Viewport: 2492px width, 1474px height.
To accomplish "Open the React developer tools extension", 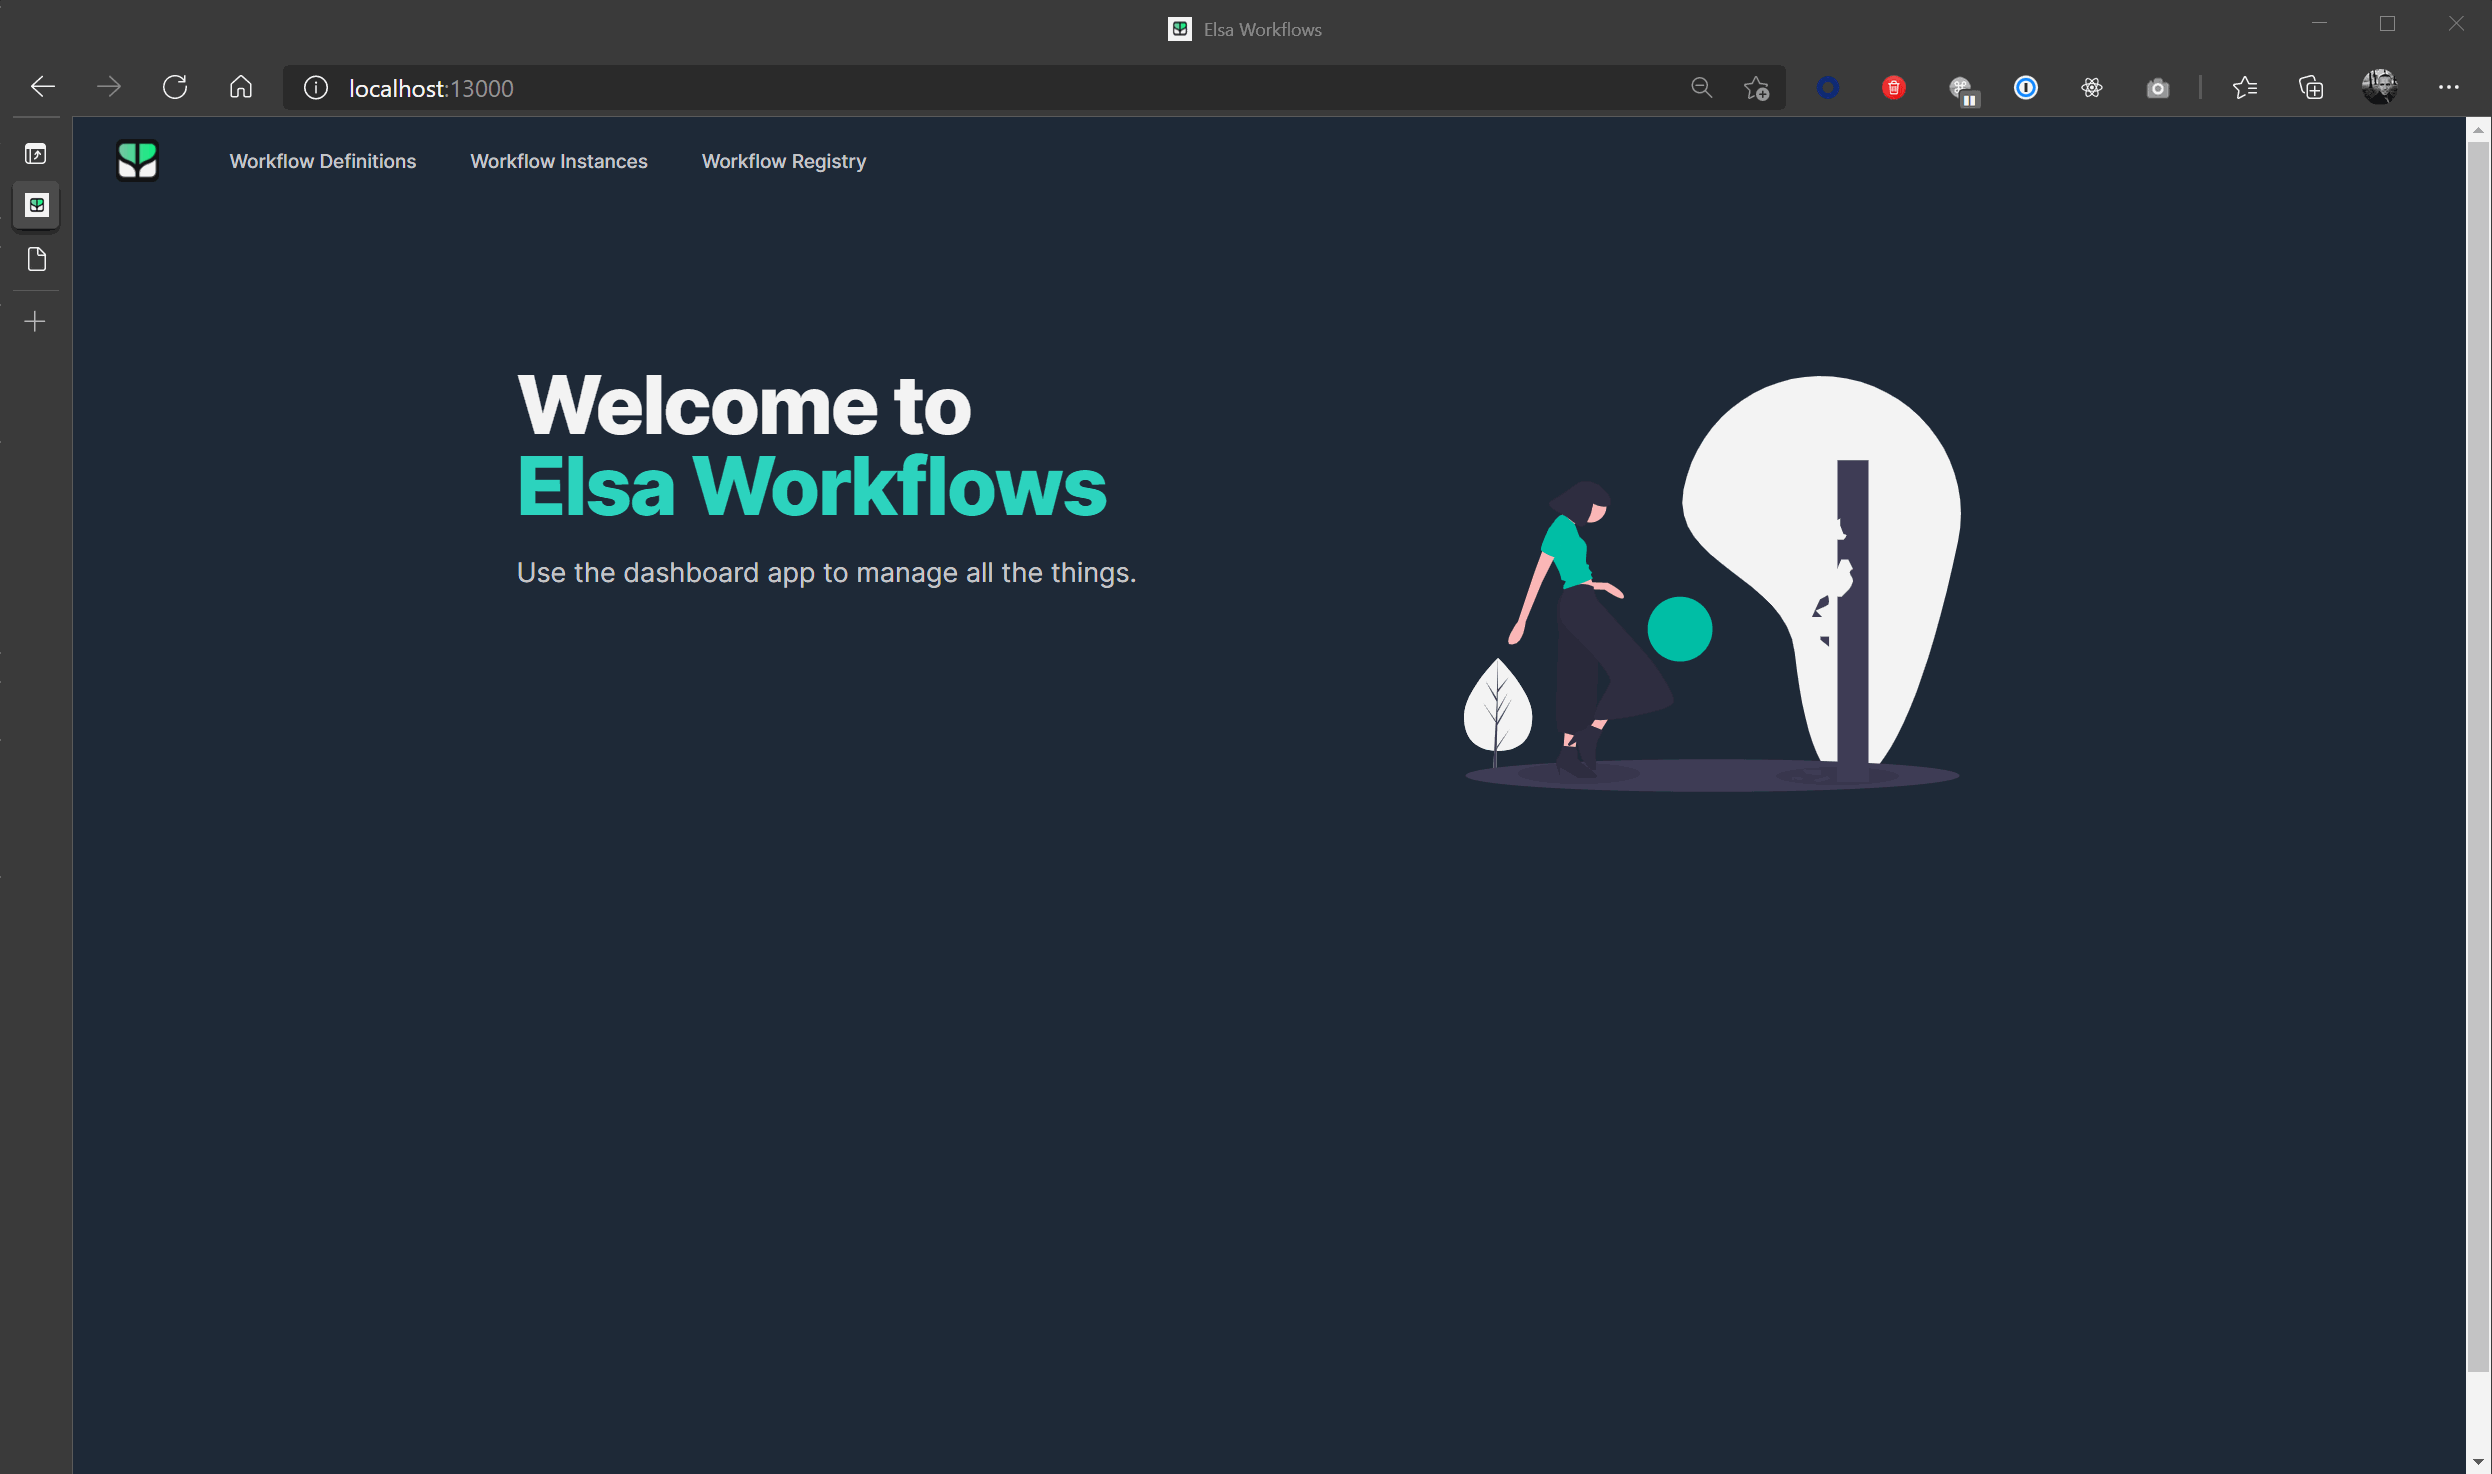I will 2091,88.
